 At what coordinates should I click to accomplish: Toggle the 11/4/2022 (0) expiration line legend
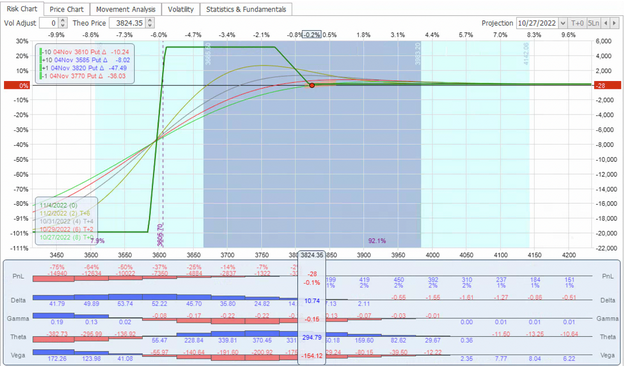pyautogui.click(x=59, y=205)
